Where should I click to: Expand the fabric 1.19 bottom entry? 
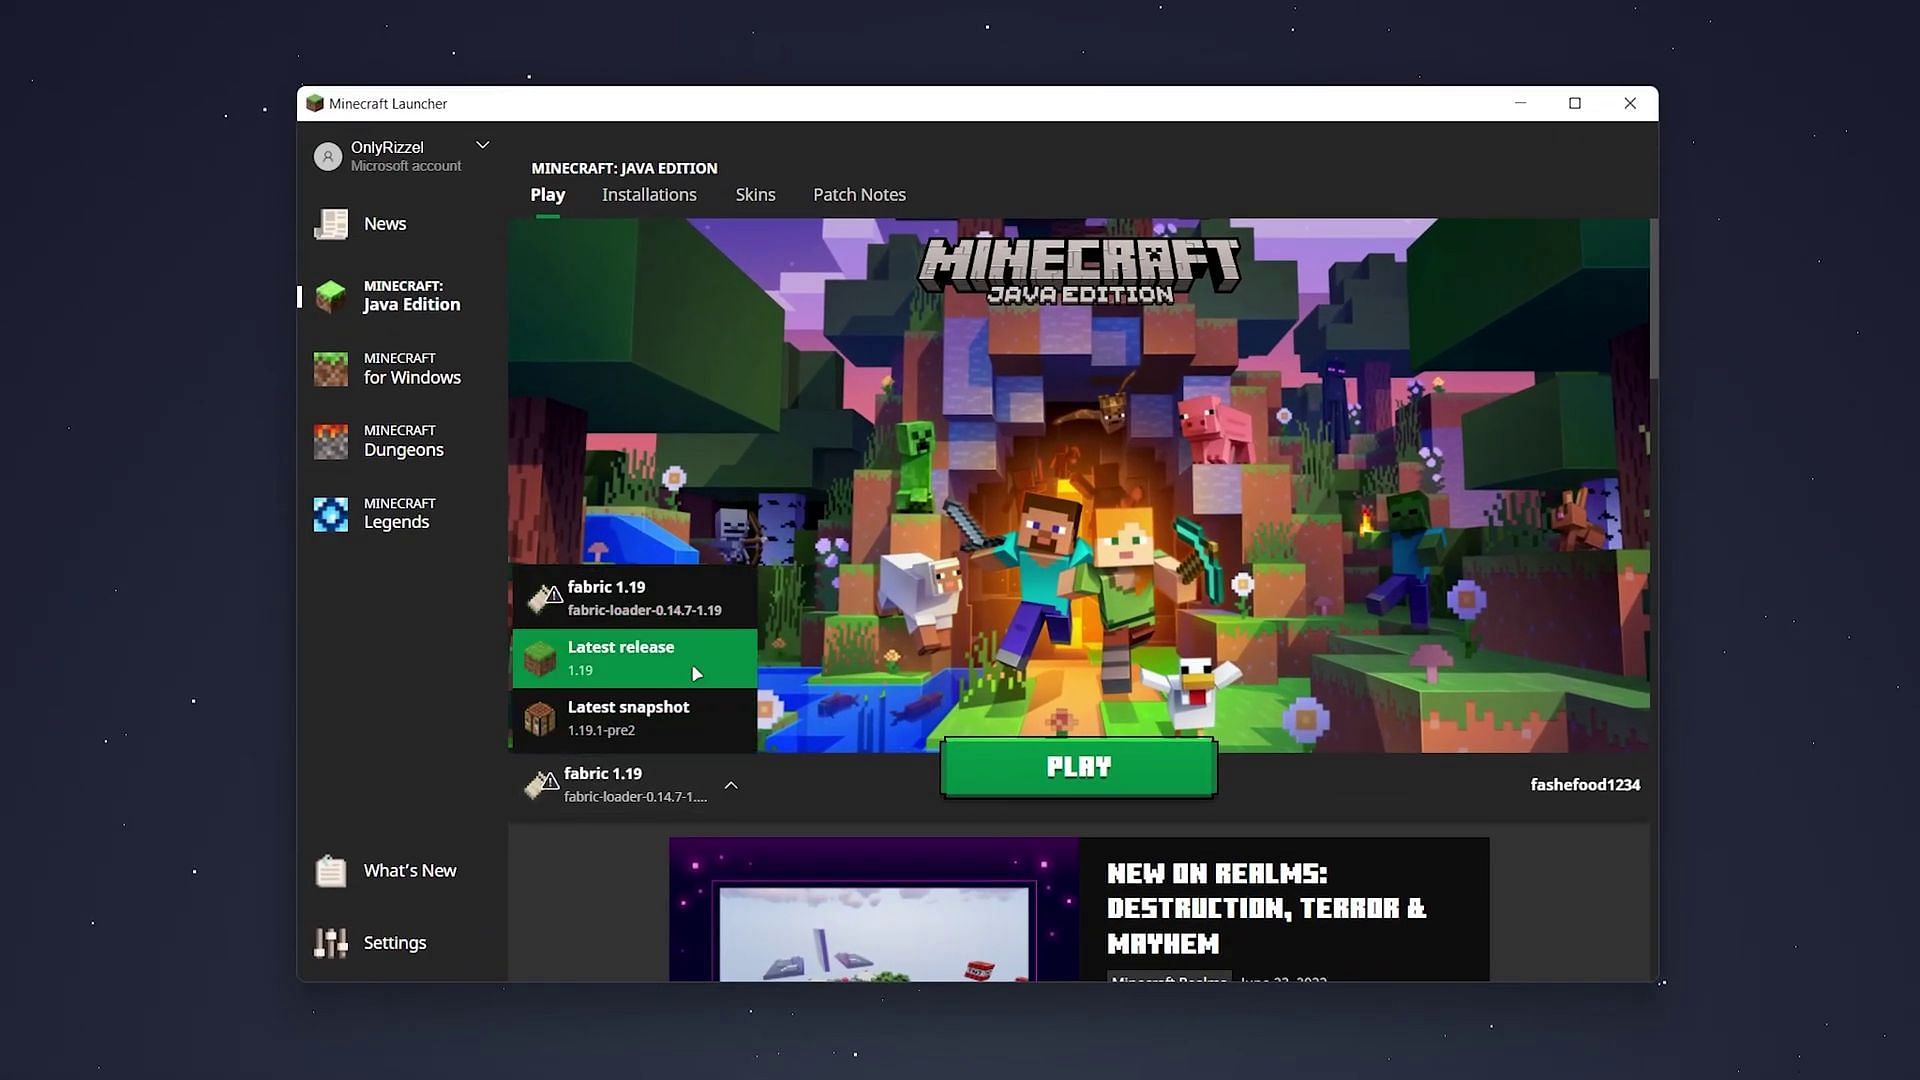[x=732, y=783]
